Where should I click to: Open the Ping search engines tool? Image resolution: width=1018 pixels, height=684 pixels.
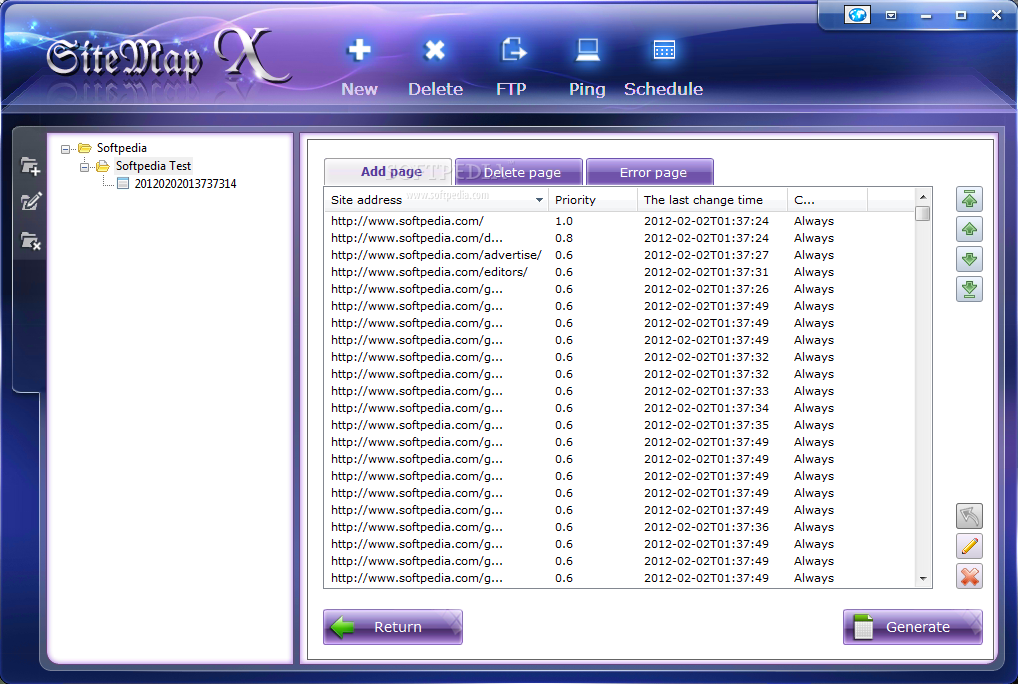point(588,50)
